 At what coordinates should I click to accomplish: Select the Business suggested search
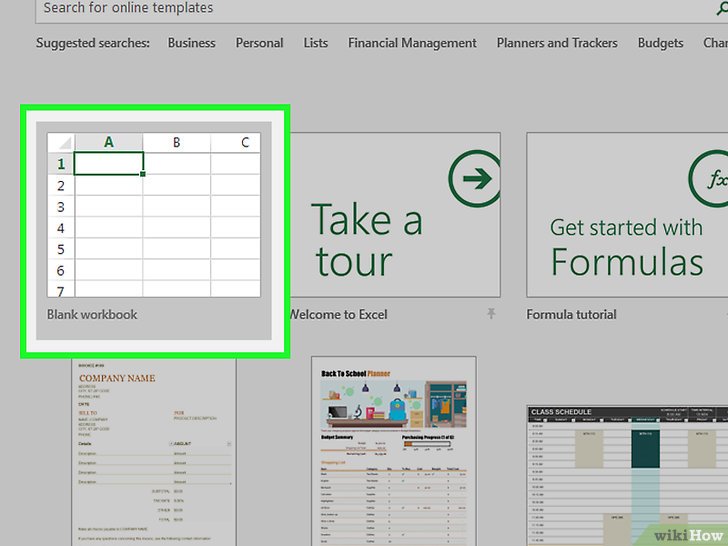[191, 43]
